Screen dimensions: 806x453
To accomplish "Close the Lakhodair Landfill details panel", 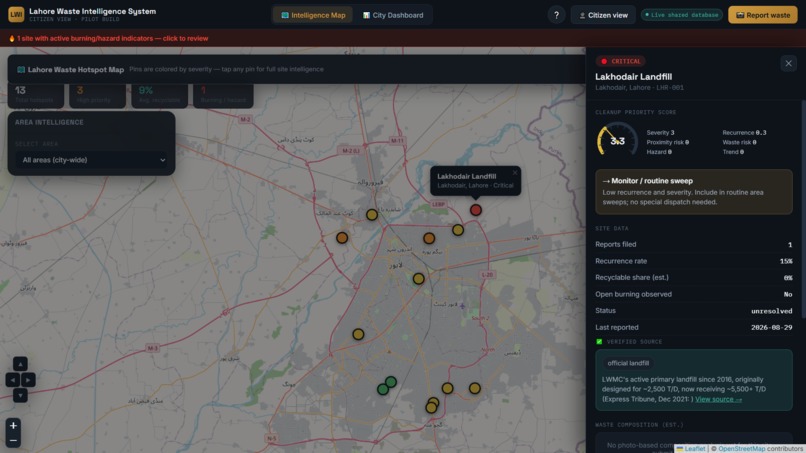I will pos(788,63).
